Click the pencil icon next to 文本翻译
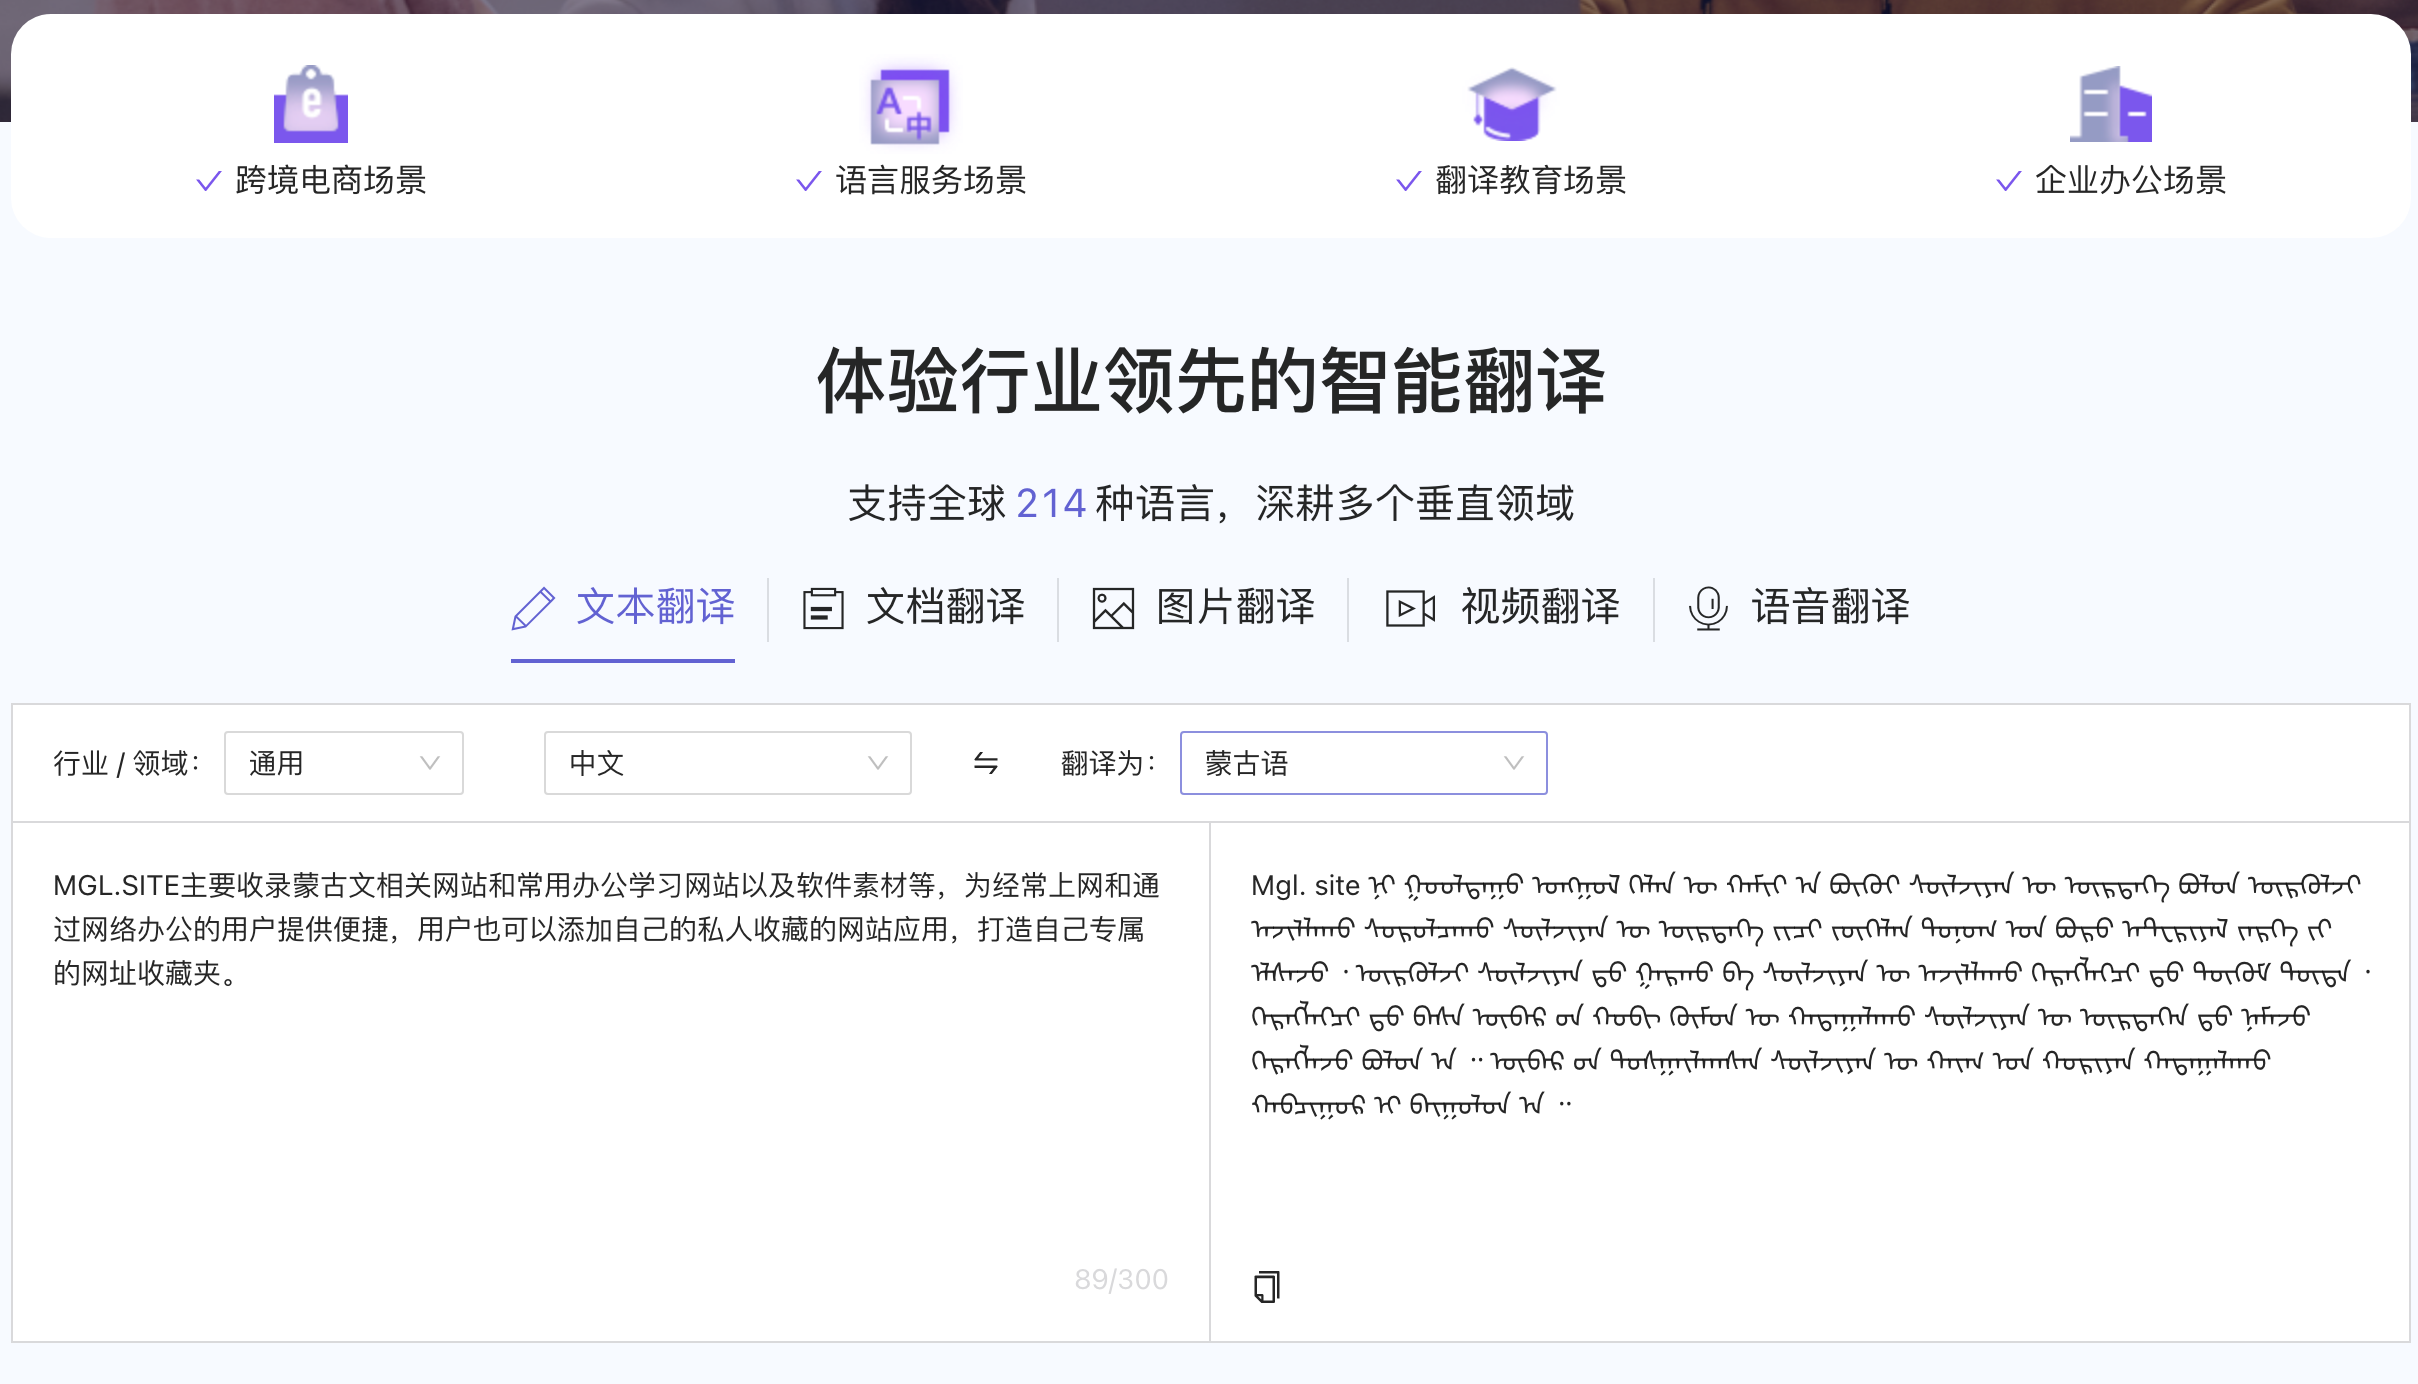 pos(531,608)
